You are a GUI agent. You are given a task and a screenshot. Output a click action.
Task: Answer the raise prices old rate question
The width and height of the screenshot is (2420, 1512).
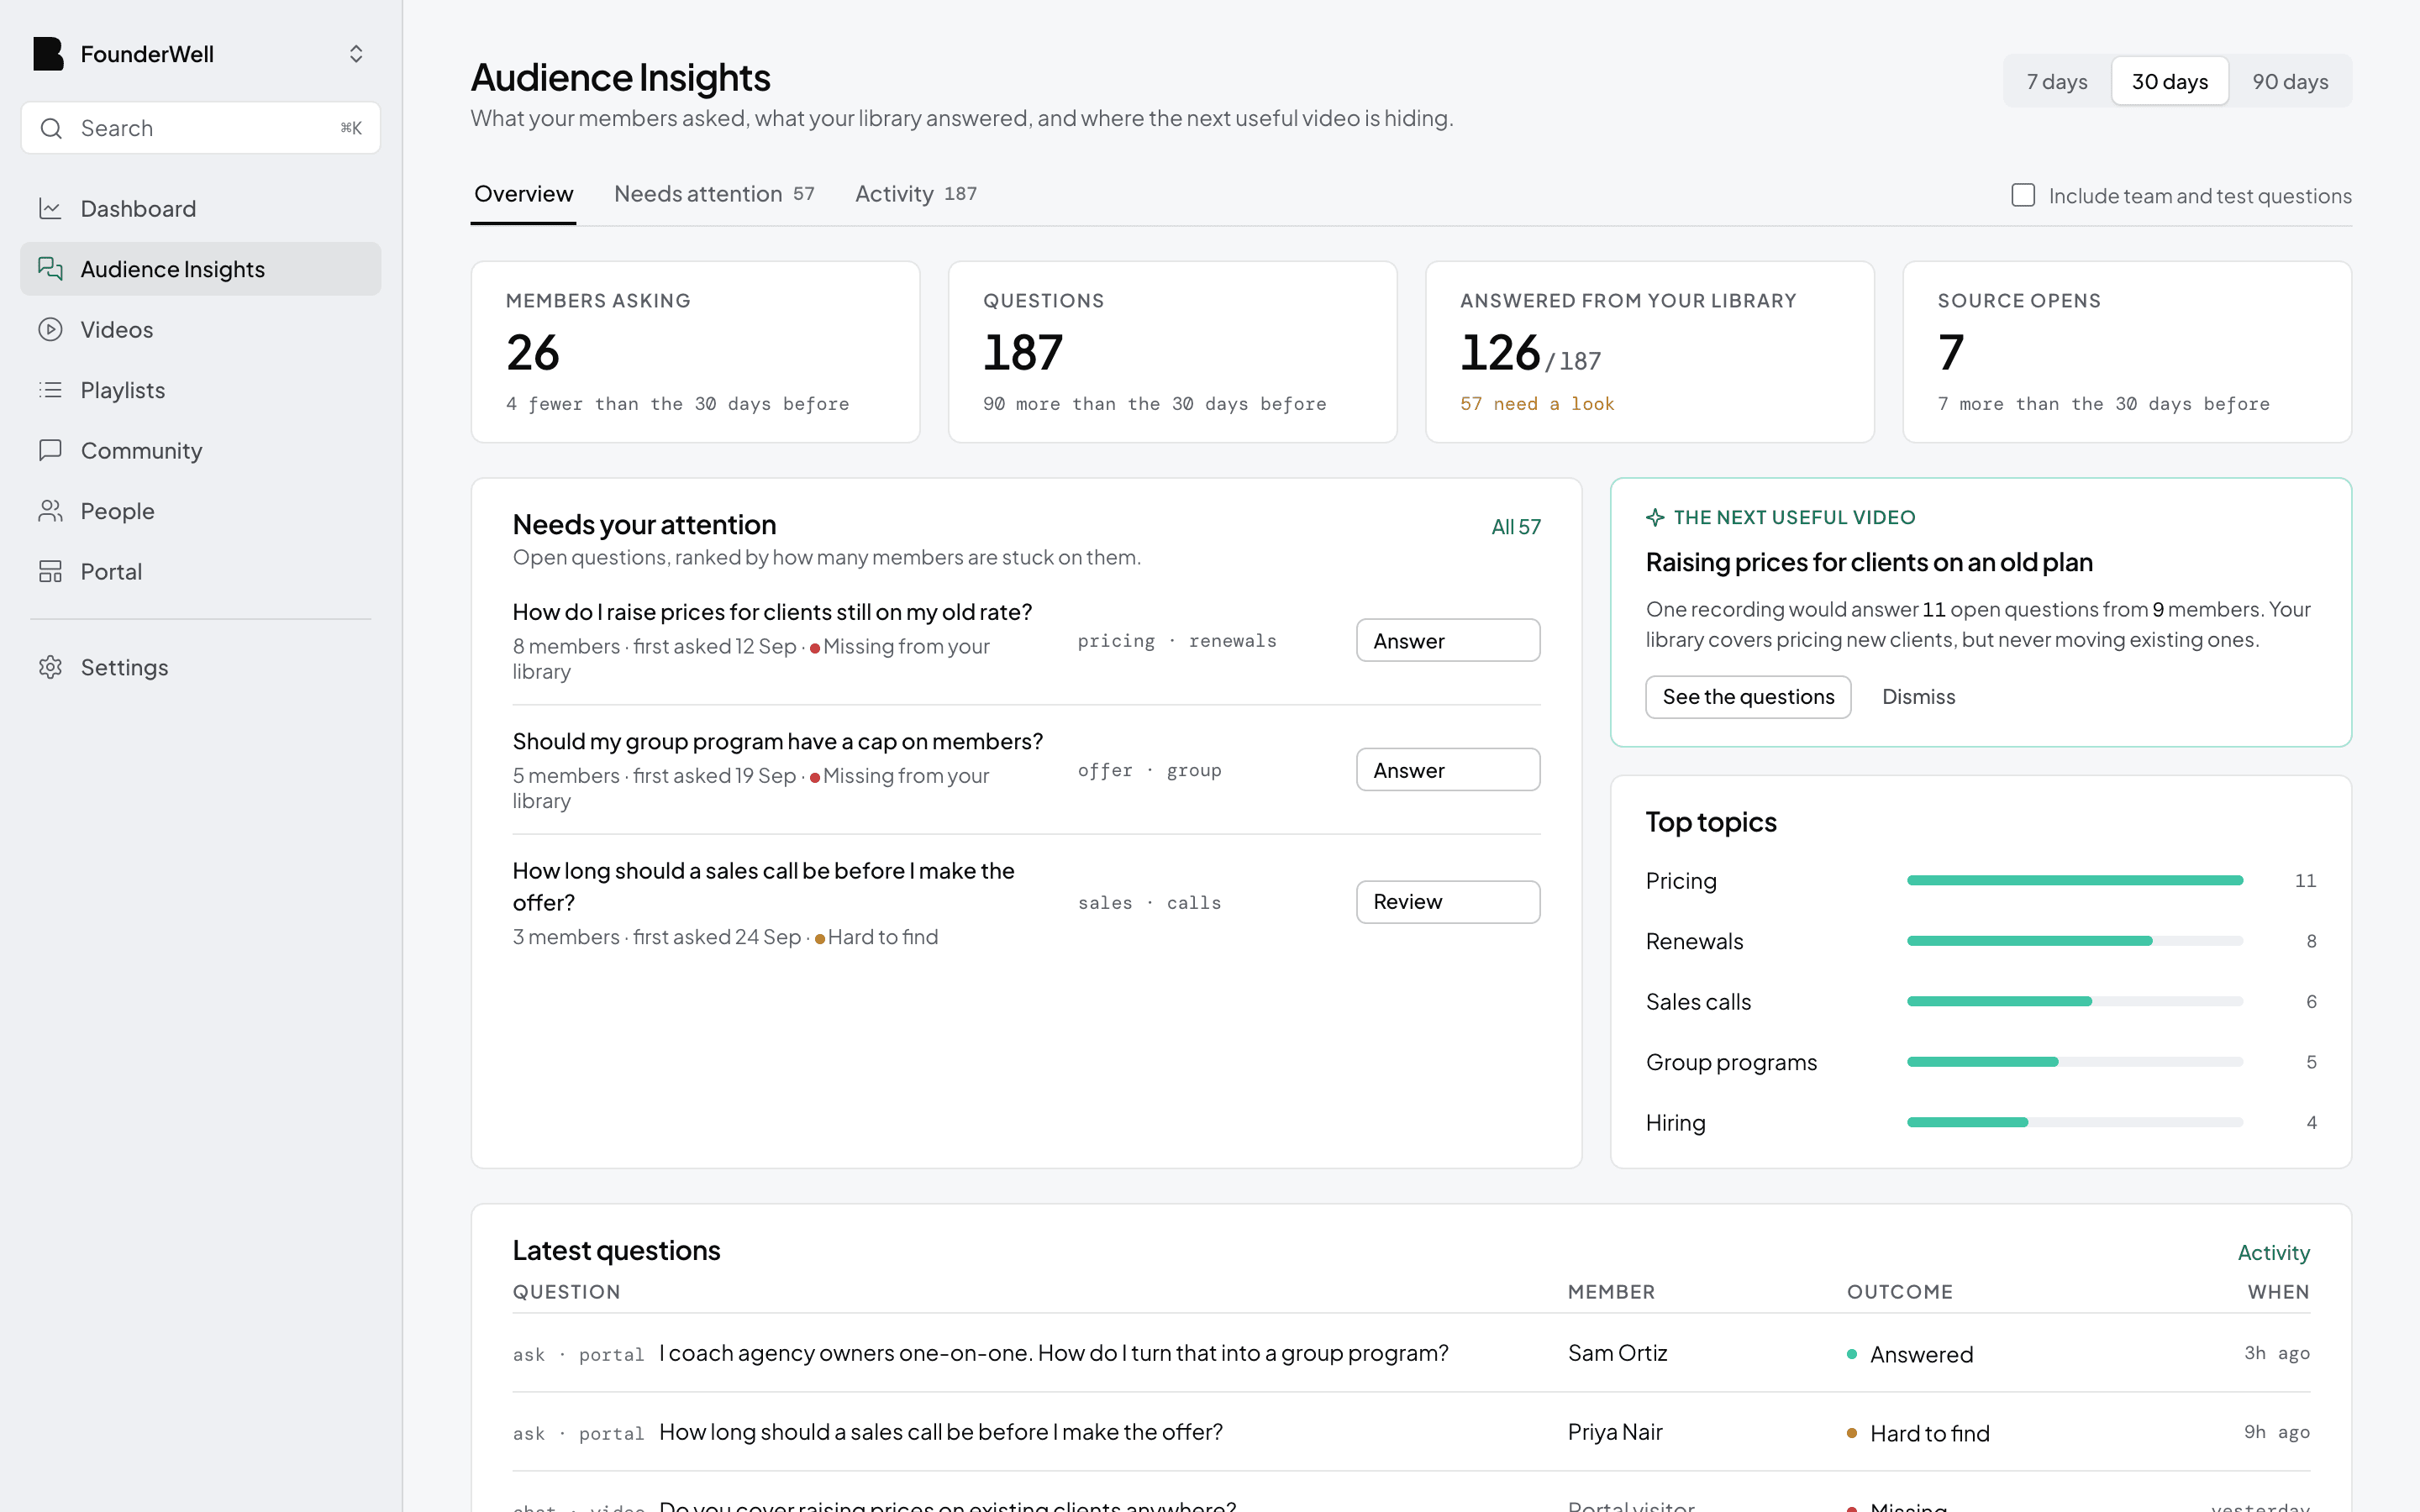tap(1448, 640)
